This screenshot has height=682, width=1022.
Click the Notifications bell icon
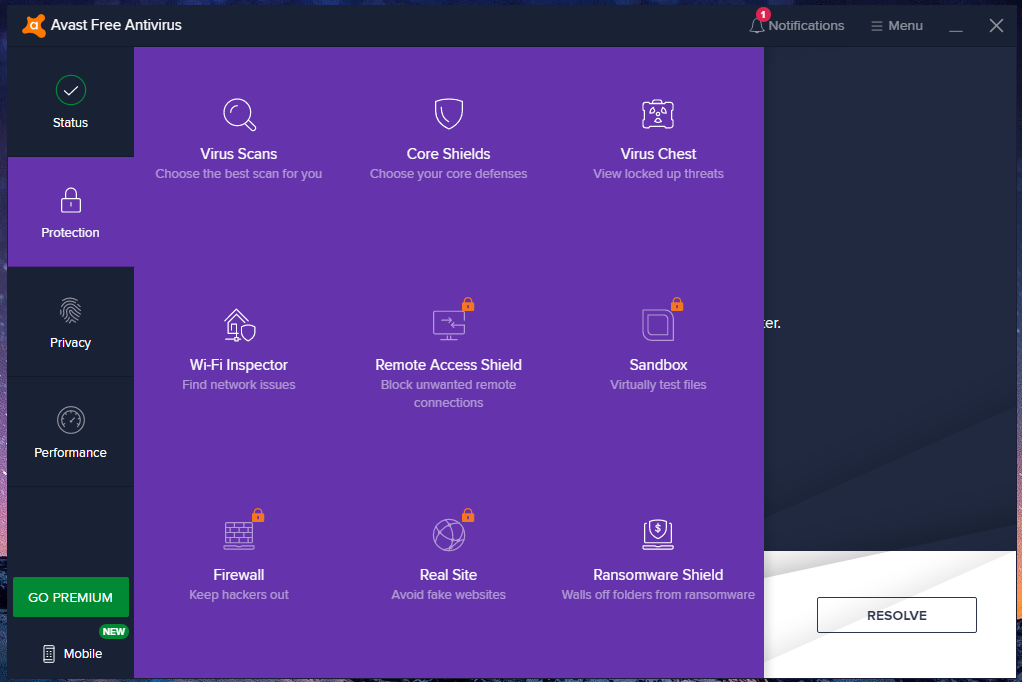click(x=756, y=26)
